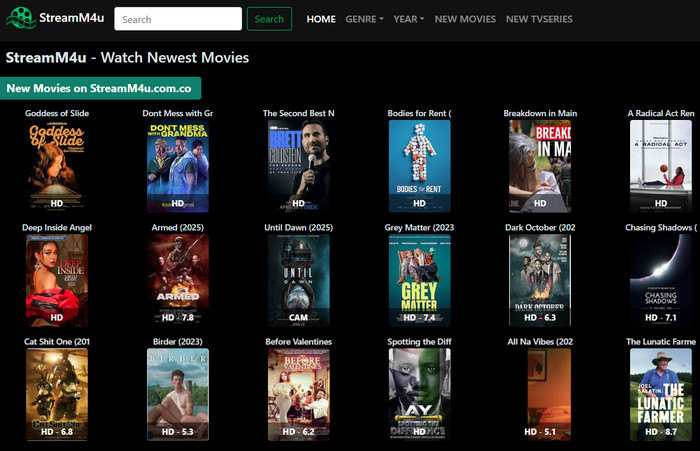
Task: Click the 'StreamM4u - Watch Newest Movies' heading
Action: (127, 58)
